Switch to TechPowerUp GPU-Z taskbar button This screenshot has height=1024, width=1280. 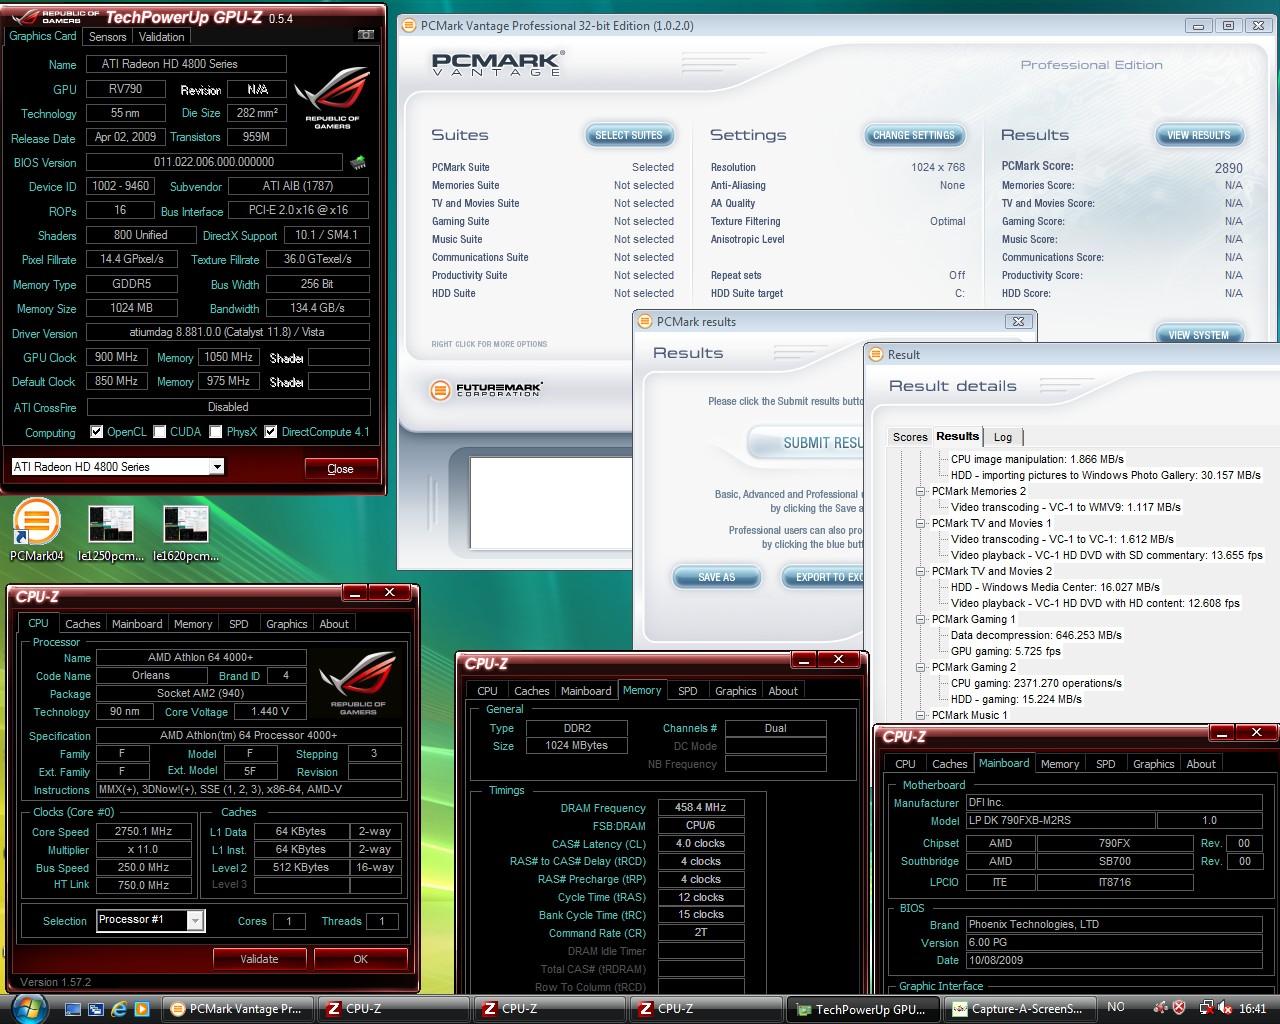[x=863, y=1009]
